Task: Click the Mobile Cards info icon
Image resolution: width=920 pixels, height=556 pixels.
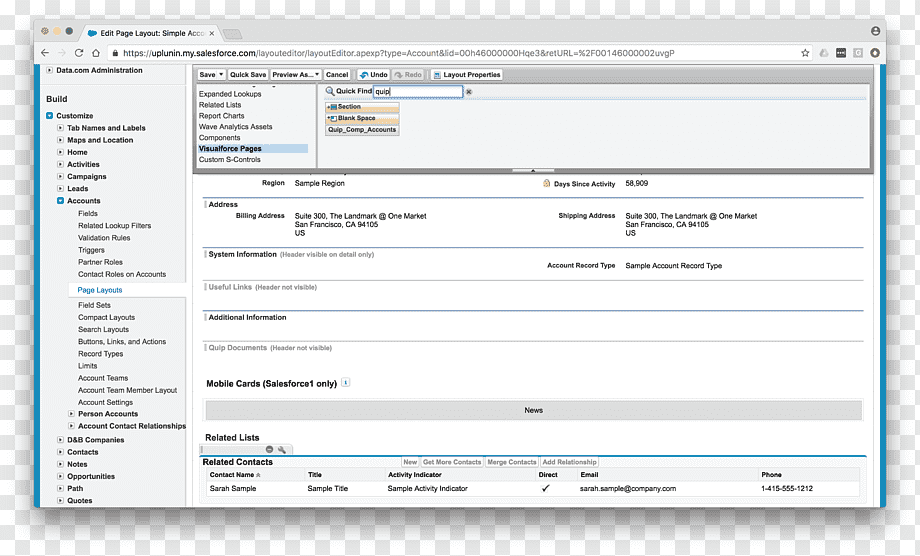Action: coord(346,382)
